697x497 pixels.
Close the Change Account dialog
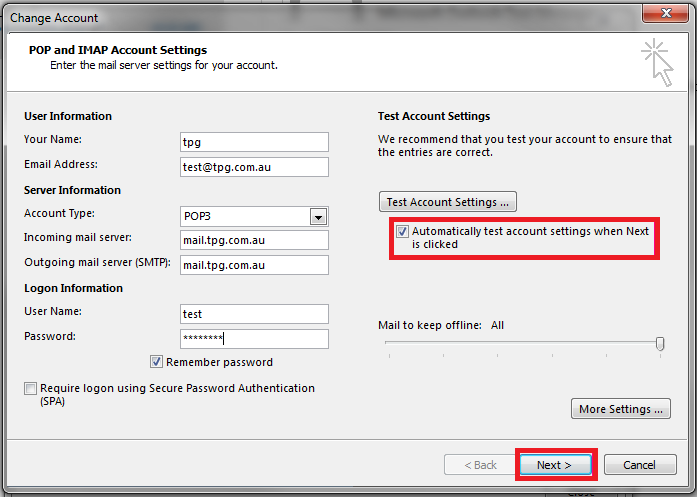point(665,13)
